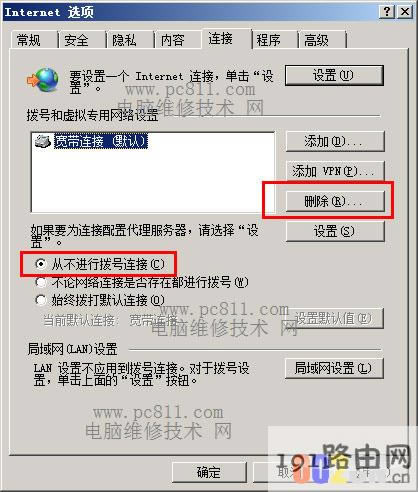
Task: Click the modem icon beside 宽带连接
Action: (43, 141)
